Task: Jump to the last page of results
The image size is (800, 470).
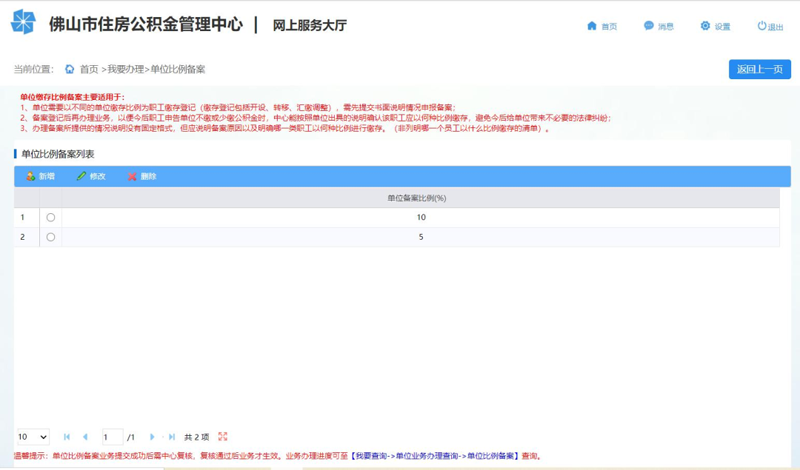Action: click(x=171, y=437)
